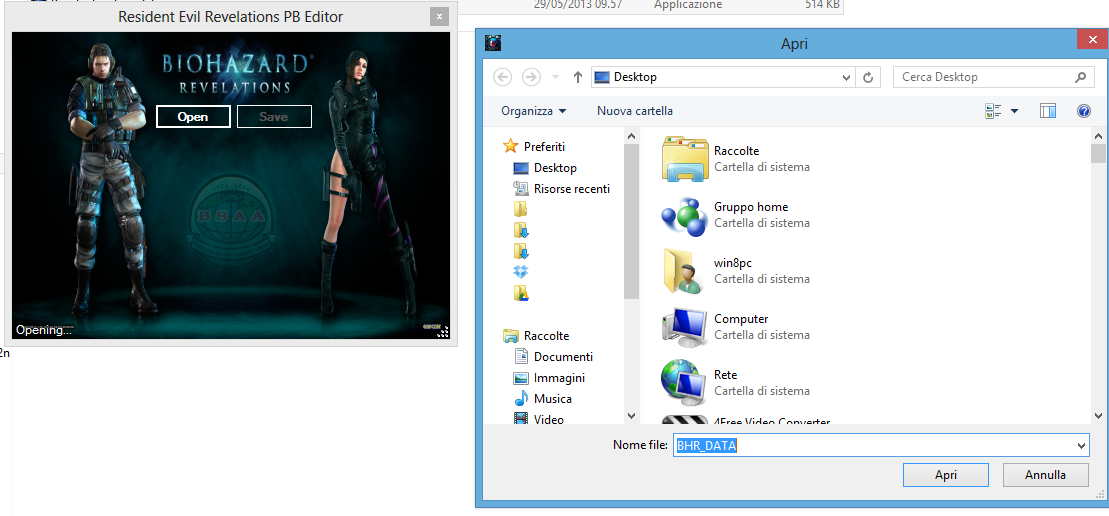Expand the address bar history dropdown
1109x516 pixels.
[x=846, y=77]
